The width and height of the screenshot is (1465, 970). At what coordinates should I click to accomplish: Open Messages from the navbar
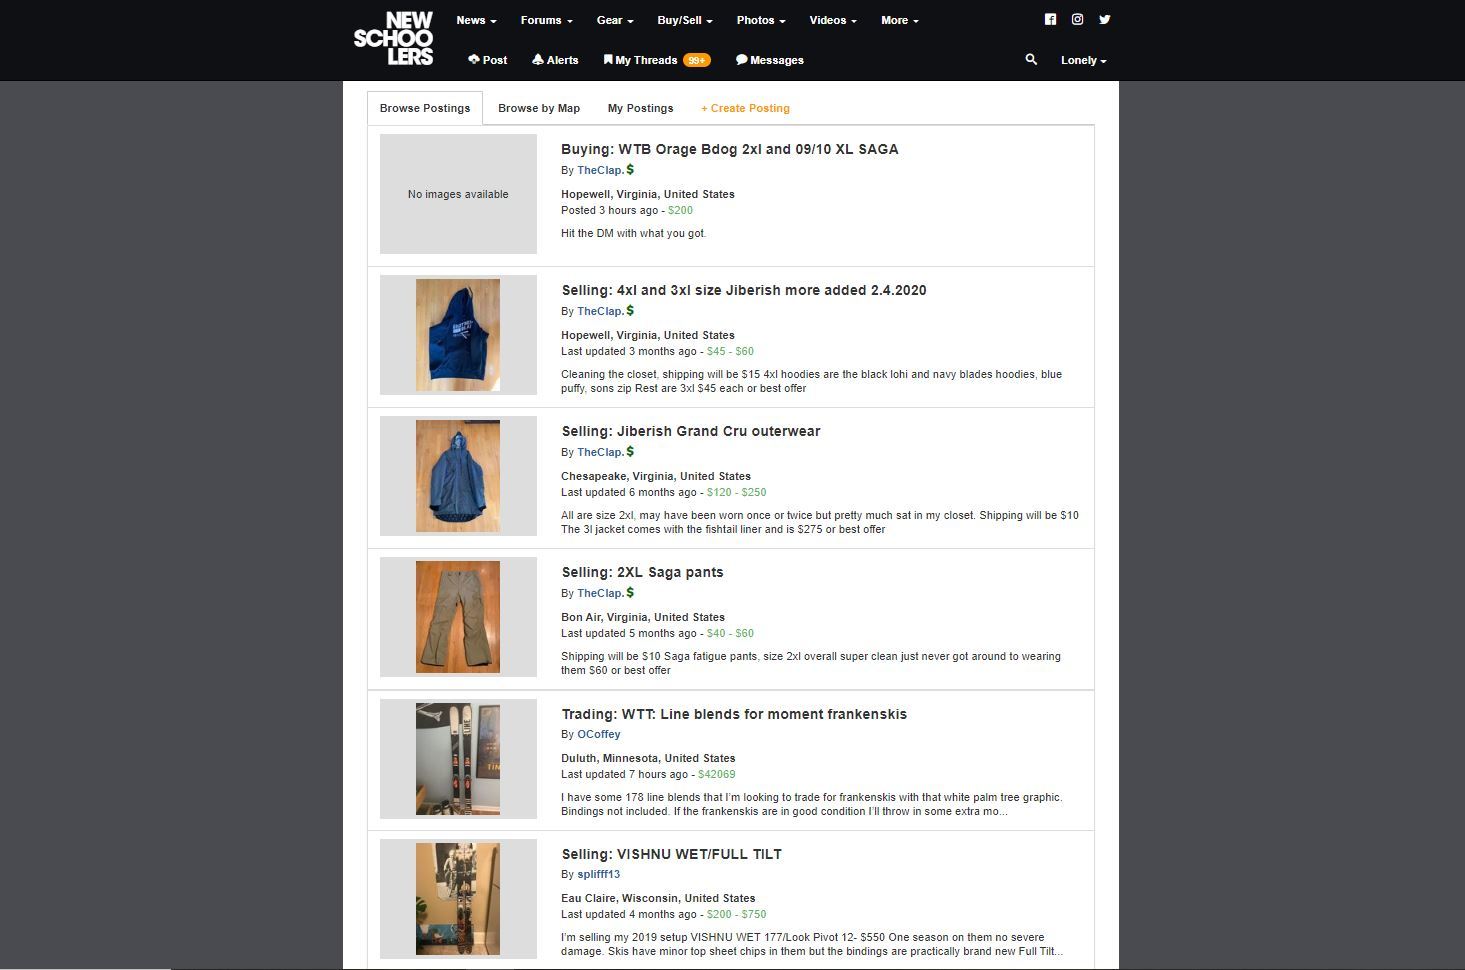[x=770, y=60]
